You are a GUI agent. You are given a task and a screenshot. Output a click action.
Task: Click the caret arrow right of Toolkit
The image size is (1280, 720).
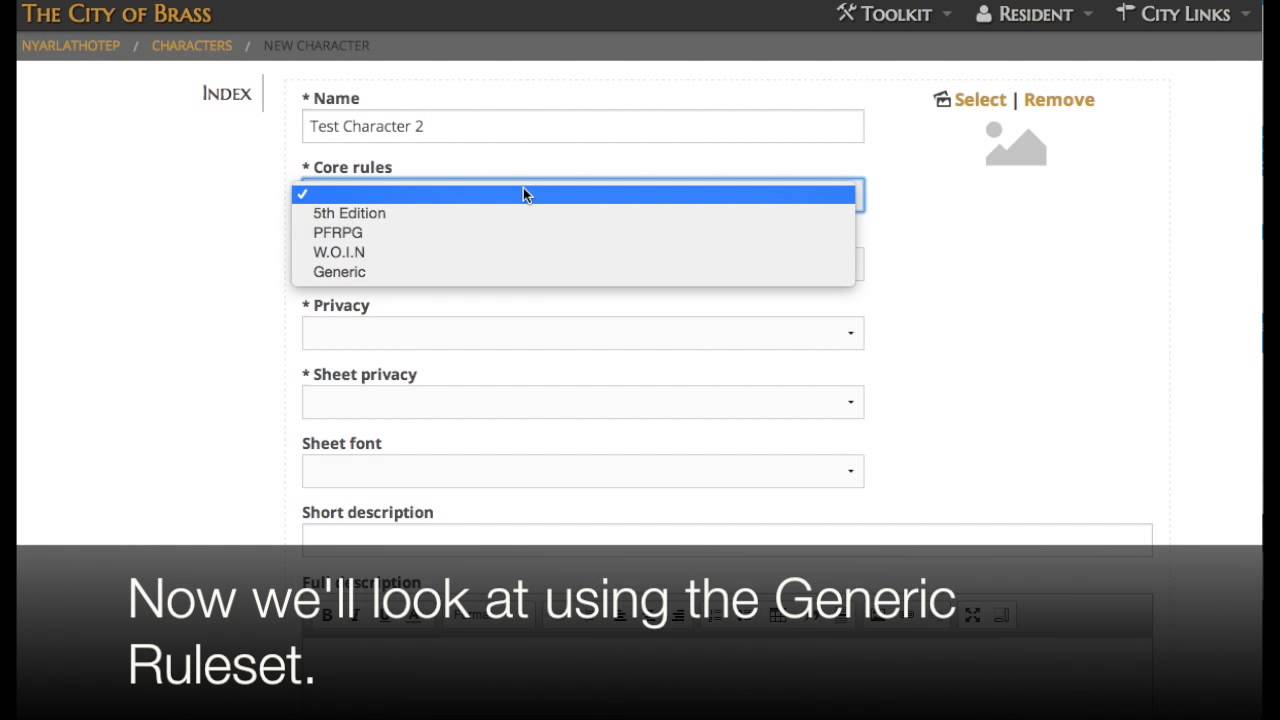tap(947, 14)
